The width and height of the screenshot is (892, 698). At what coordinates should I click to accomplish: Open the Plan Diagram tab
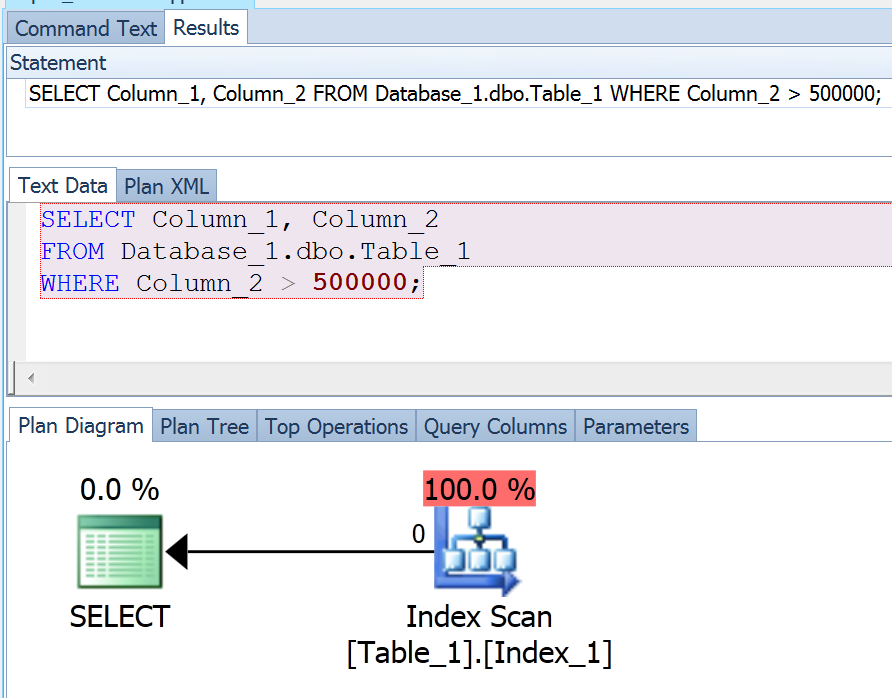pyautogui.click(x=81, y=426)
